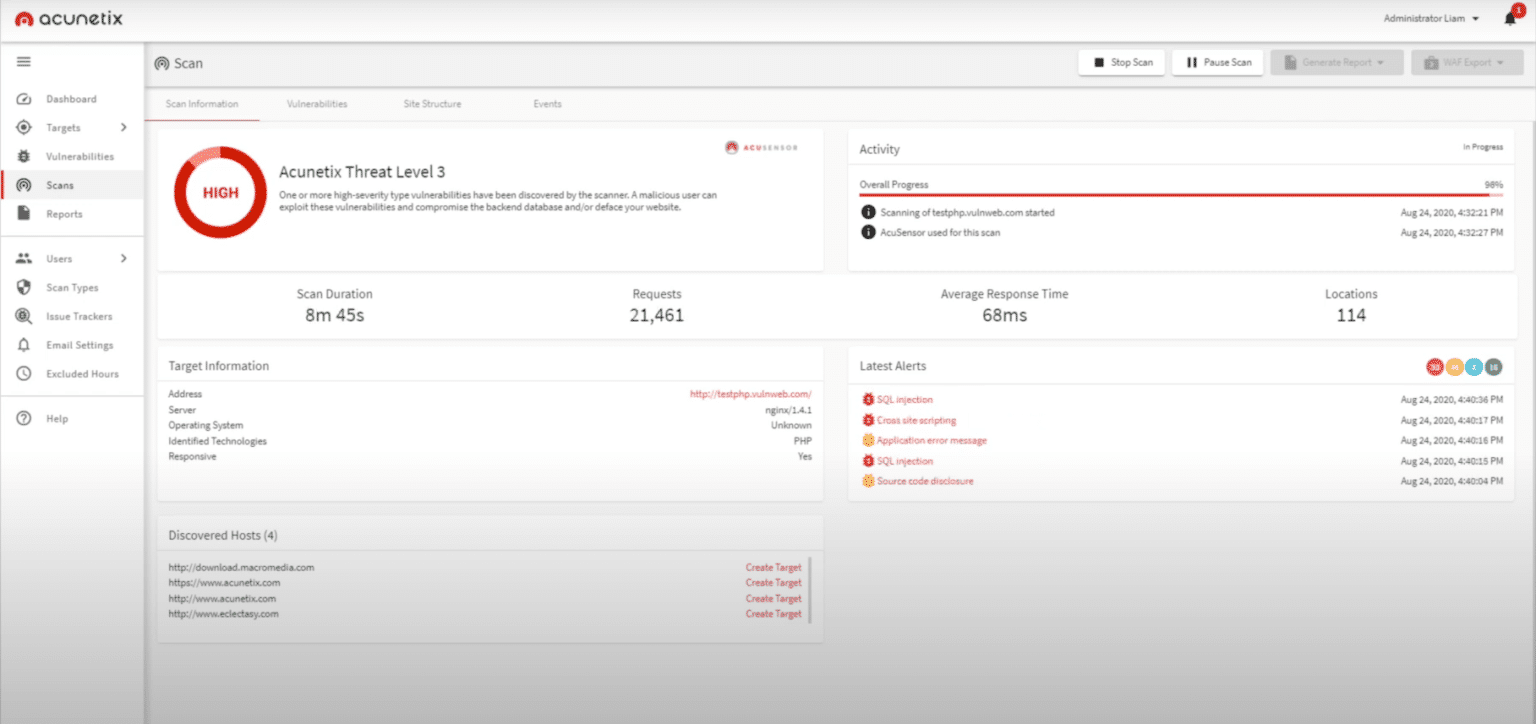Image resolution: width=1536 pixels, height=724 pixels.
Task: Click the notification bell in top bar
Action: tap(1509, 18)
